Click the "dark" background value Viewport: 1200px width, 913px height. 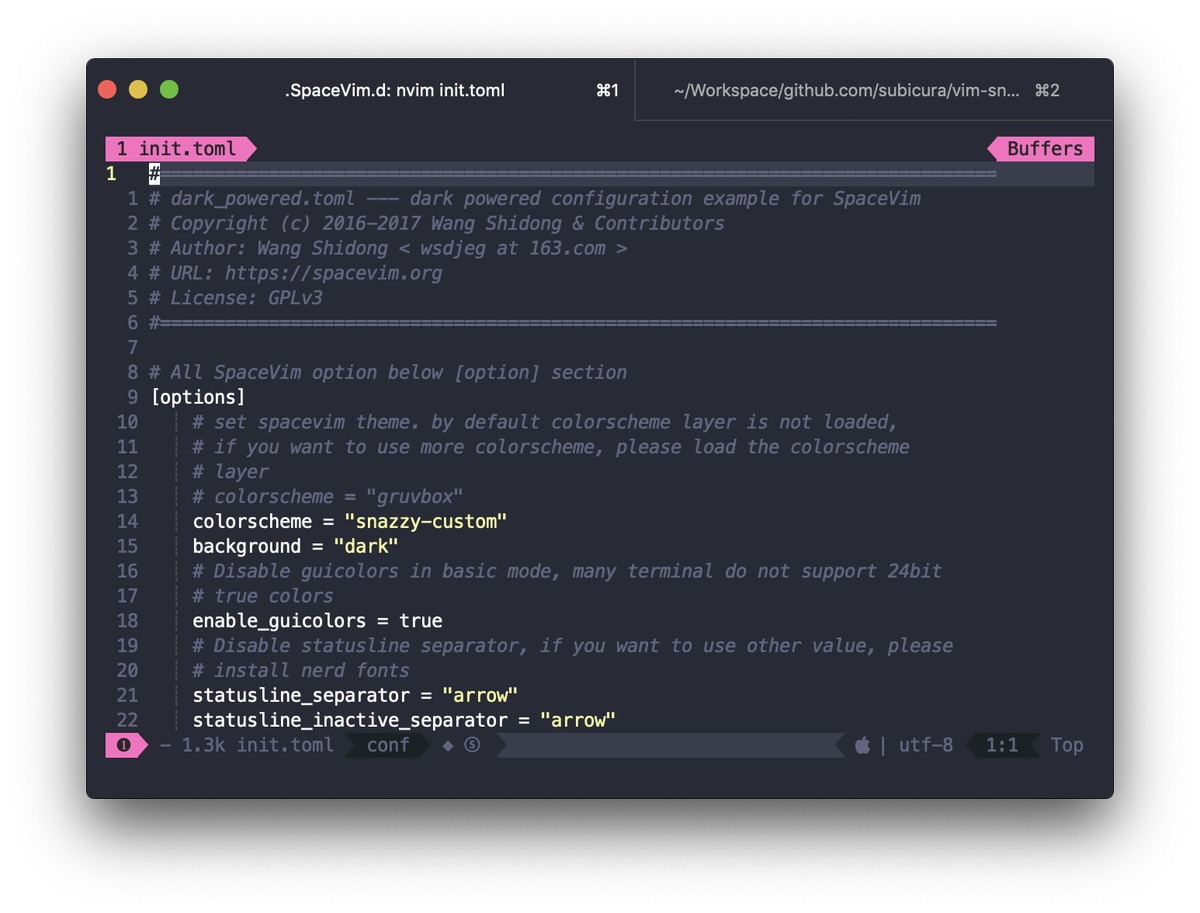pos(366,546)
